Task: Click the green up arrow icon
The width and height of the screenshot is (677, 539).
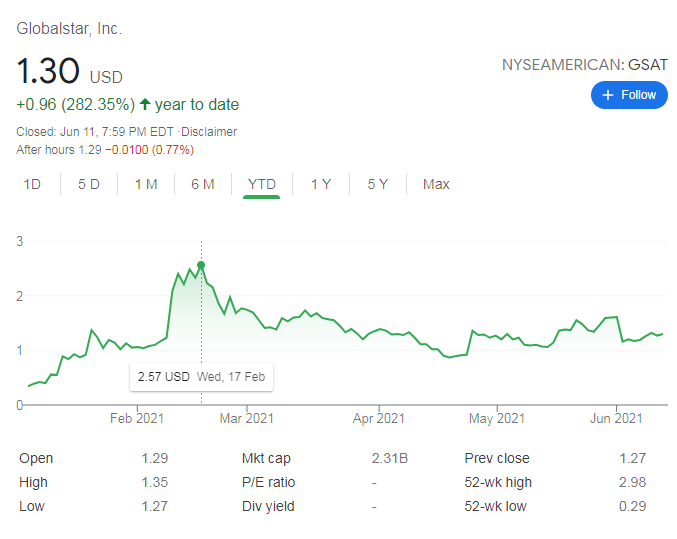Action: point(145,104)
